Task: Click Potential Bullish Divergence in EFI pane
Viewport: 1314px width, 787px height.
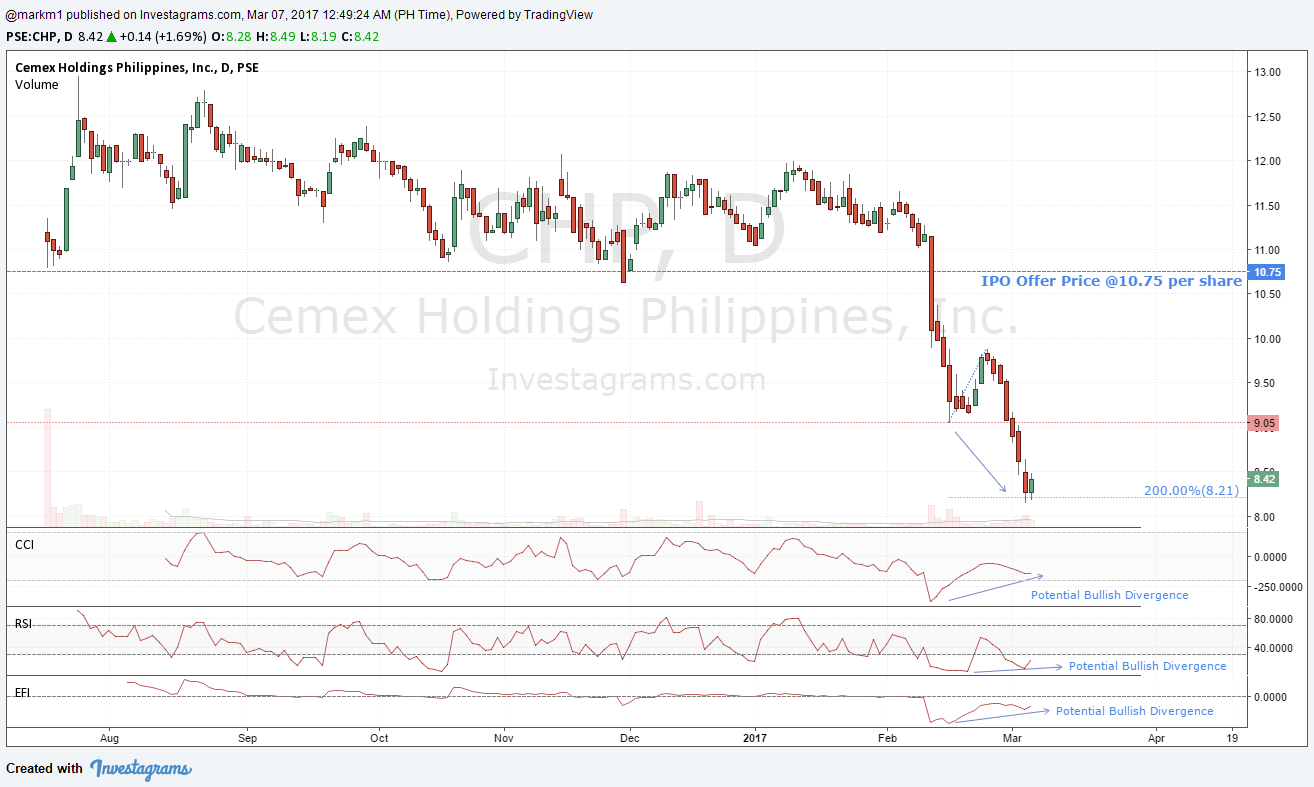Action: [1135, 711]
